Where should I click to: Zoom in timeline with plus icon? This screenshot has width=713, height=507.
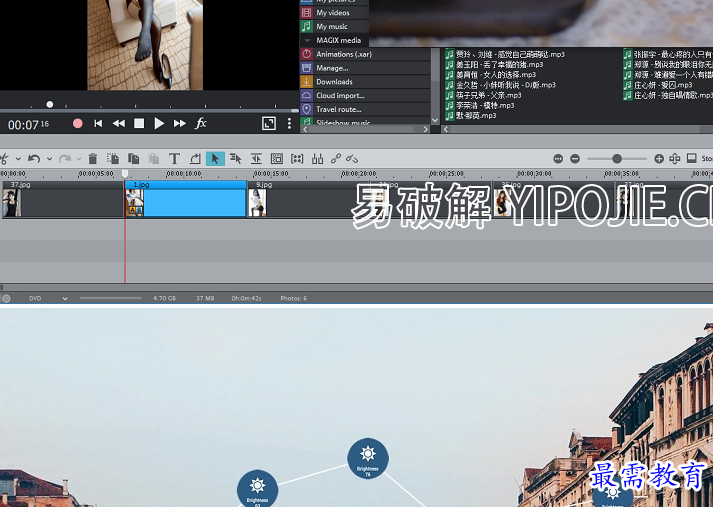tap(659, 158)
